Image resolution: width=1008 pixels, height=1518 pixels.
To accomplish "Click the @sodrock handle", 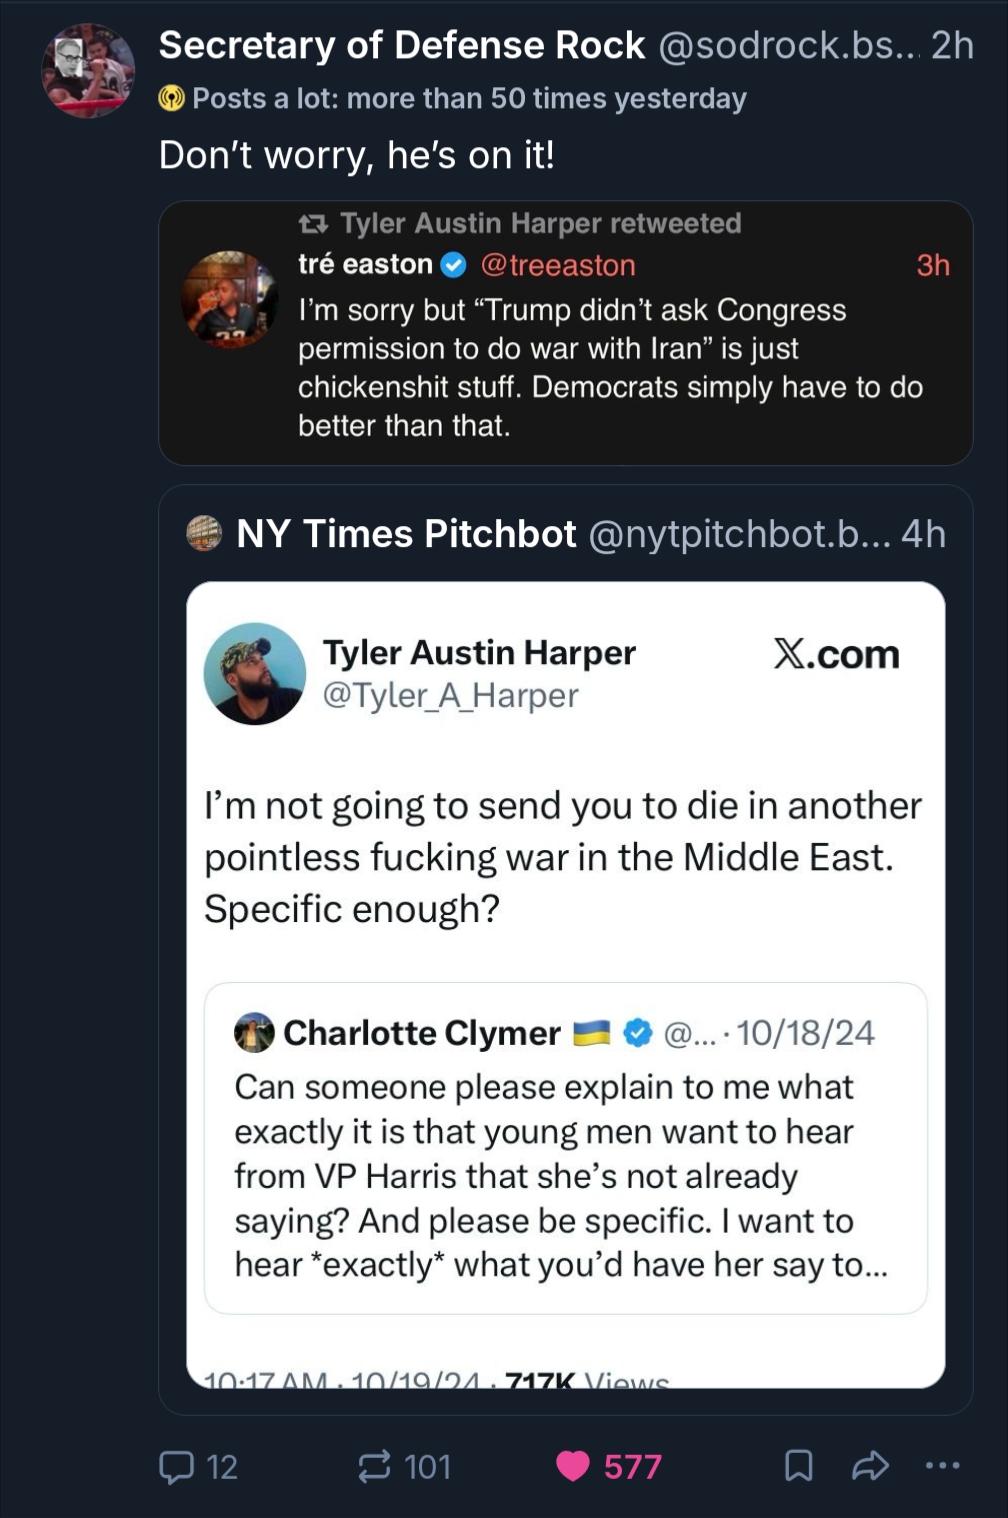I will (790, 45).
